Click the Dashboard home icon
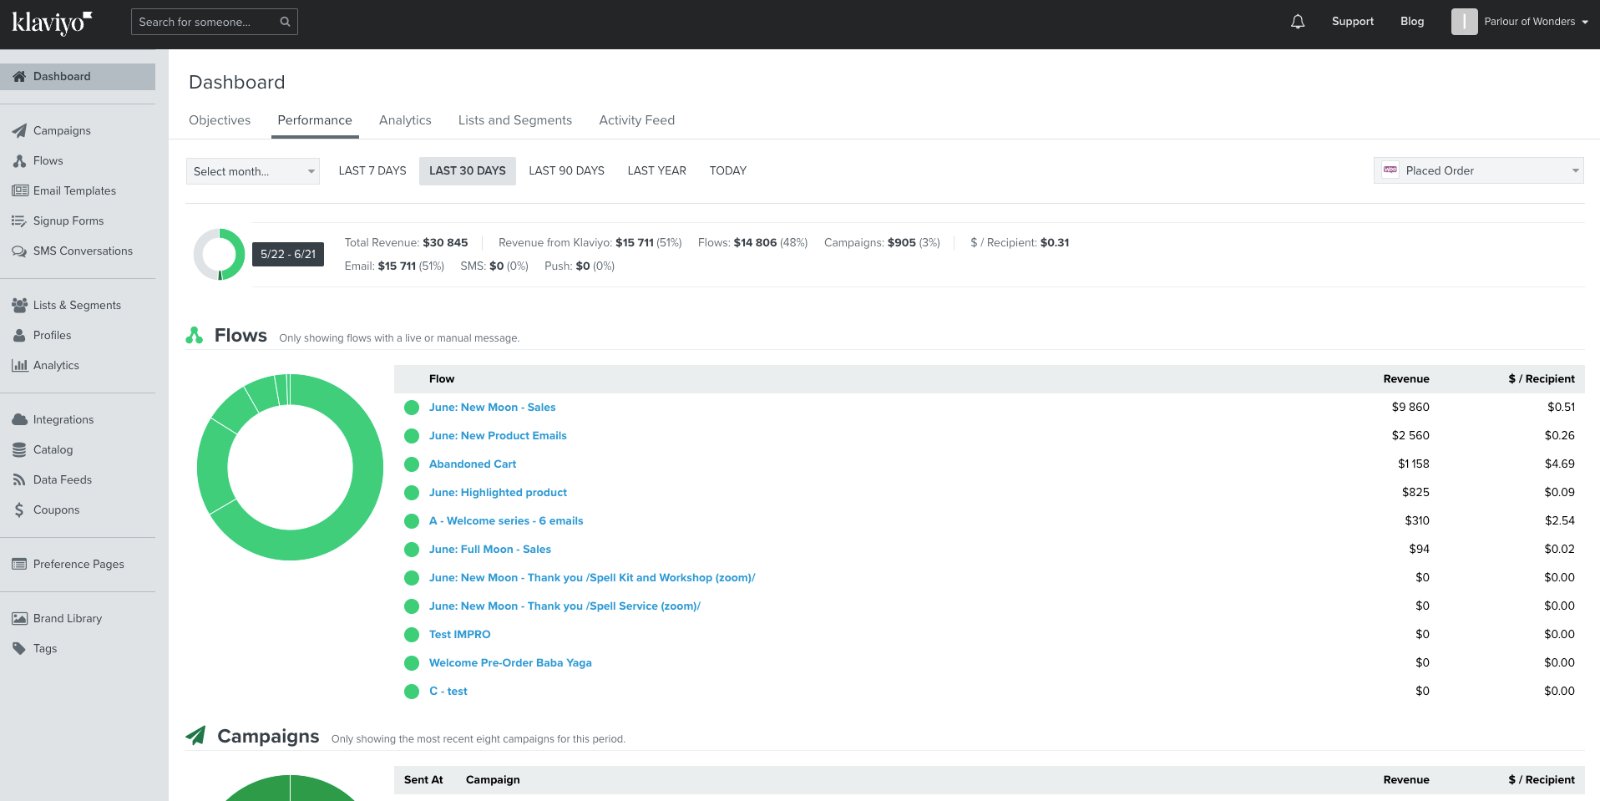Viewport: 1600px width, 801px height. tap(19, 77)
